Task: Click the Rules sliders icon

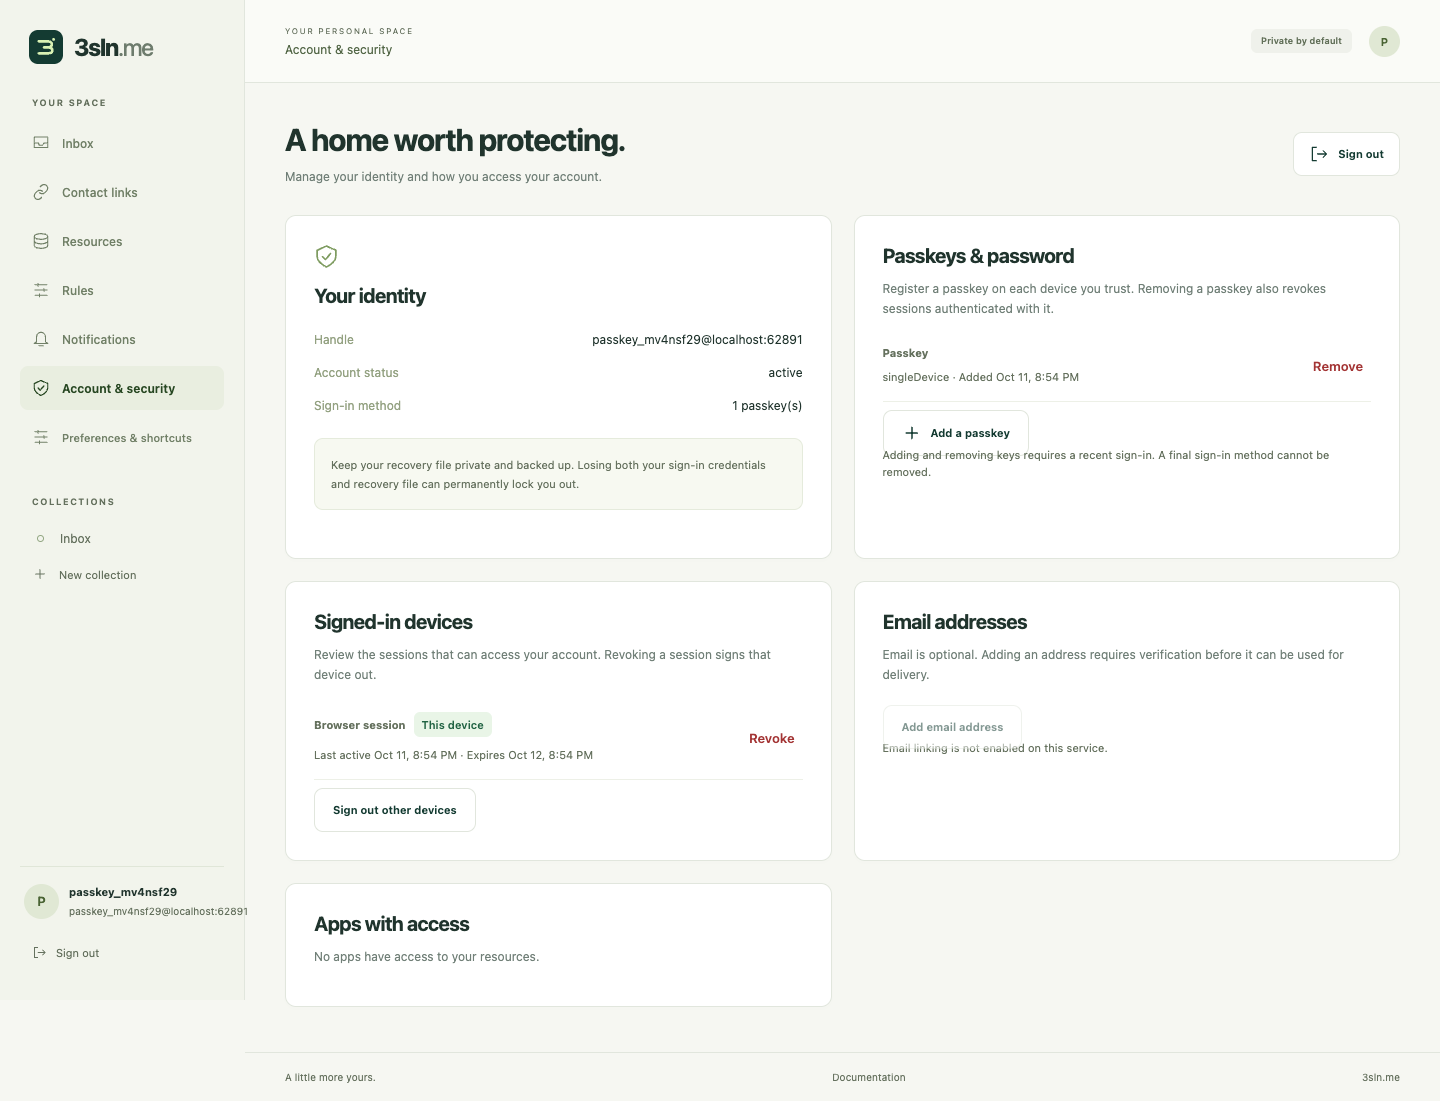Action: pyautogui.click(x=41, y=290)
